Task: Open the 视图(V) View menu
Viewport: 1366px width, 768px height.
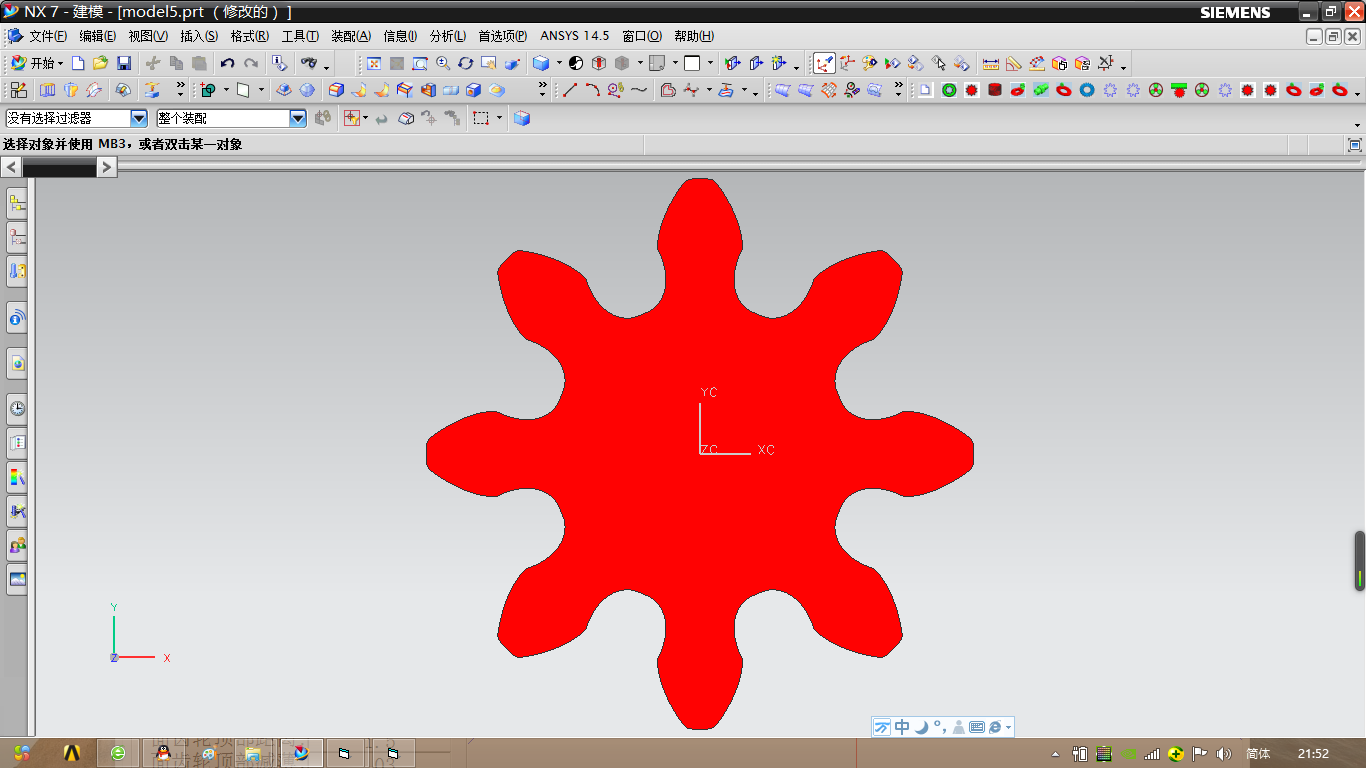Action: 148,36
